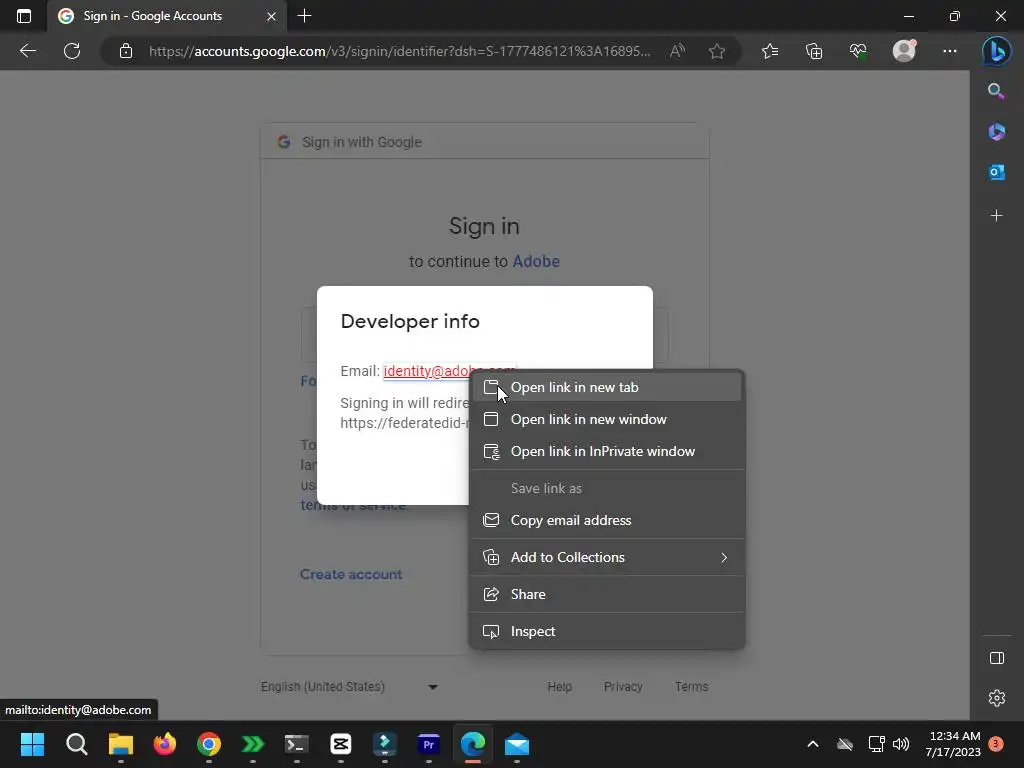Open File Explorer from the taskbar

[x=121, y=744]
